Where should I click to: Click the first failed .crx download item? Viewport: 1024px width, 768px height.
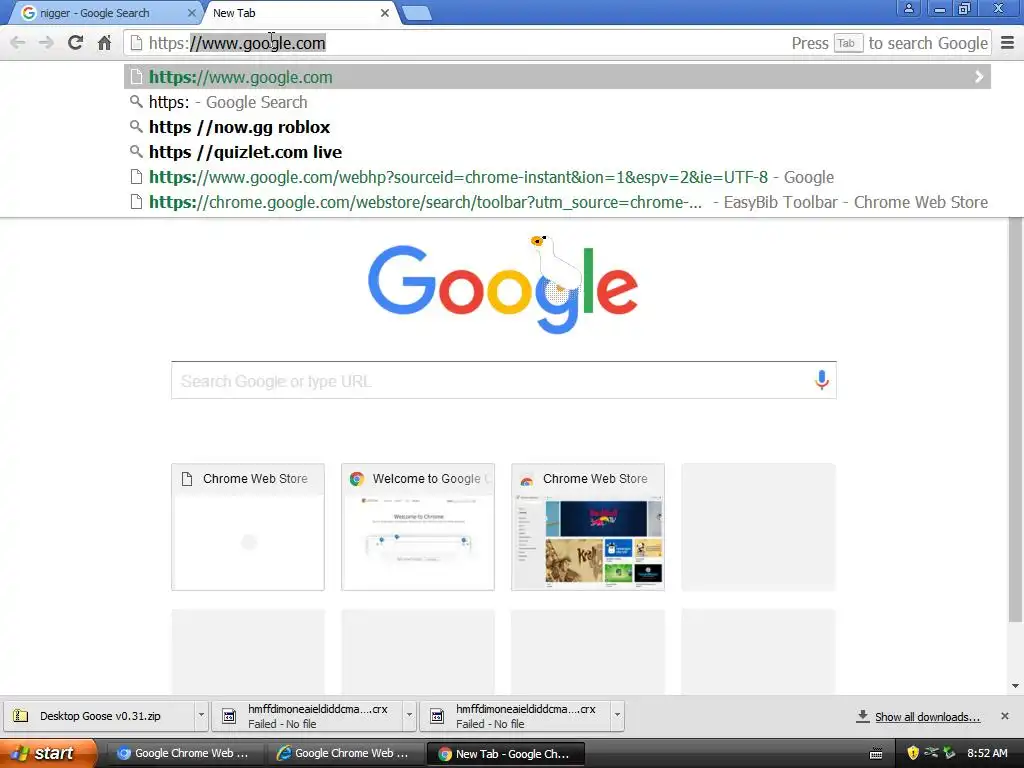coord(307,716)
